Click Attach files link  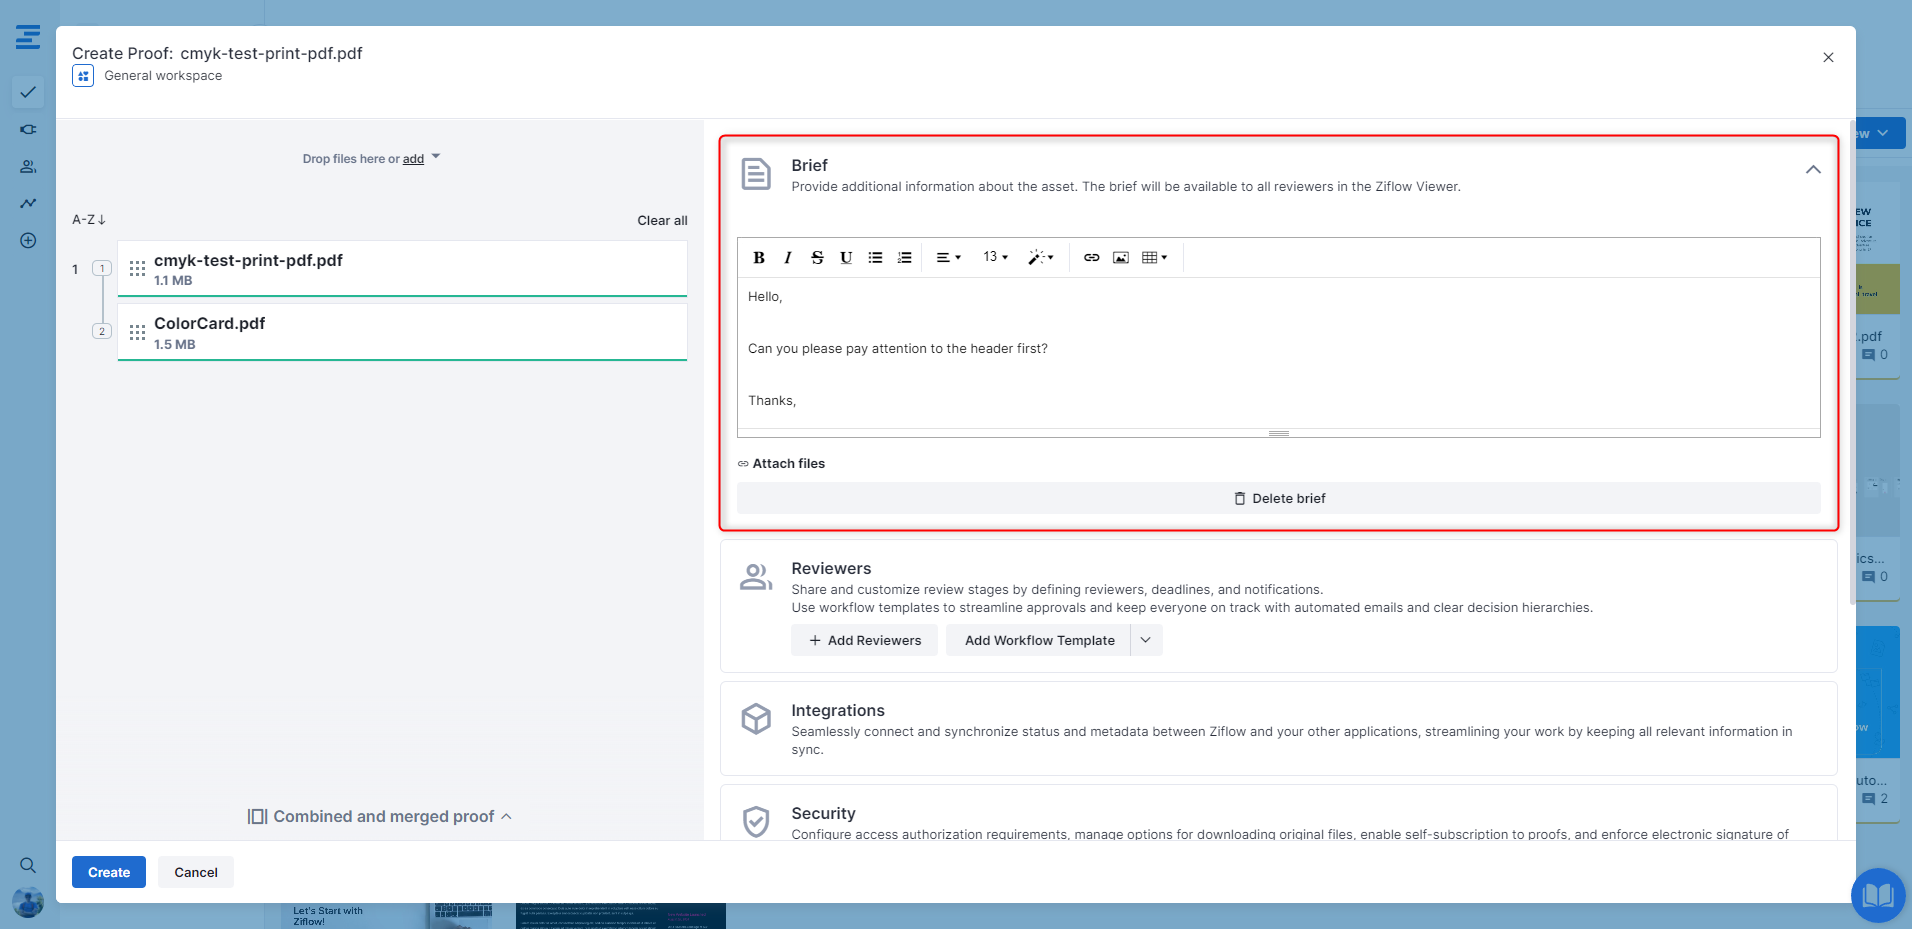click(x=781, y=463)
